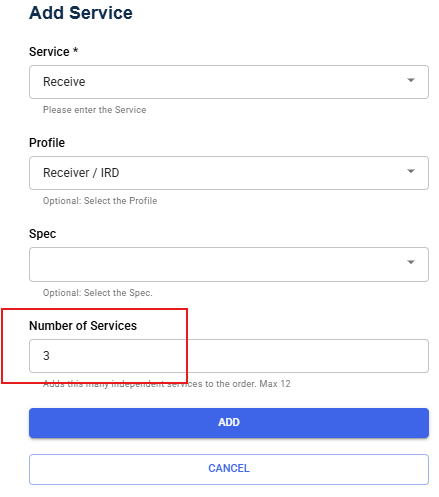Expand the empty Spec dropdown field
This screenshot has height=497, width=439.
point(229,264)
